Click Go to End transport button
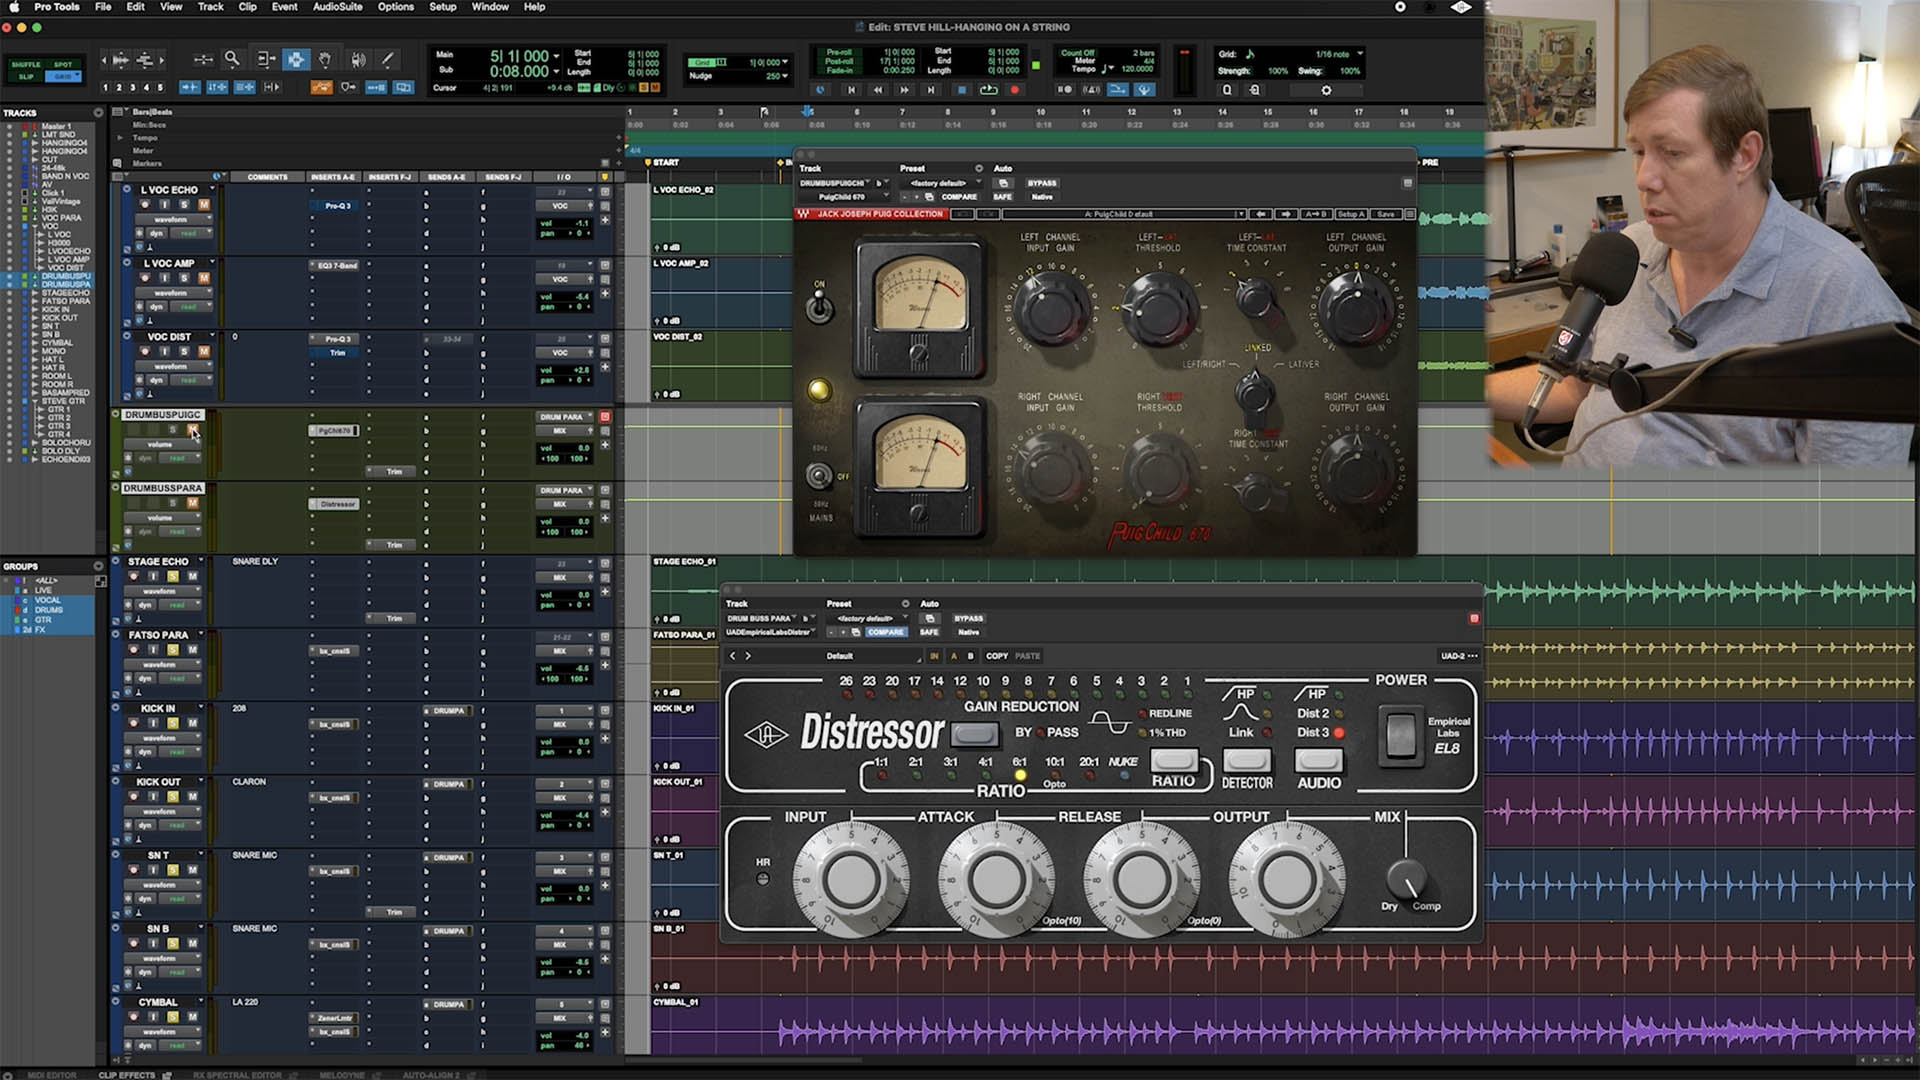The height and width of the screenshot is (1080, 1920). click(931, 90)
